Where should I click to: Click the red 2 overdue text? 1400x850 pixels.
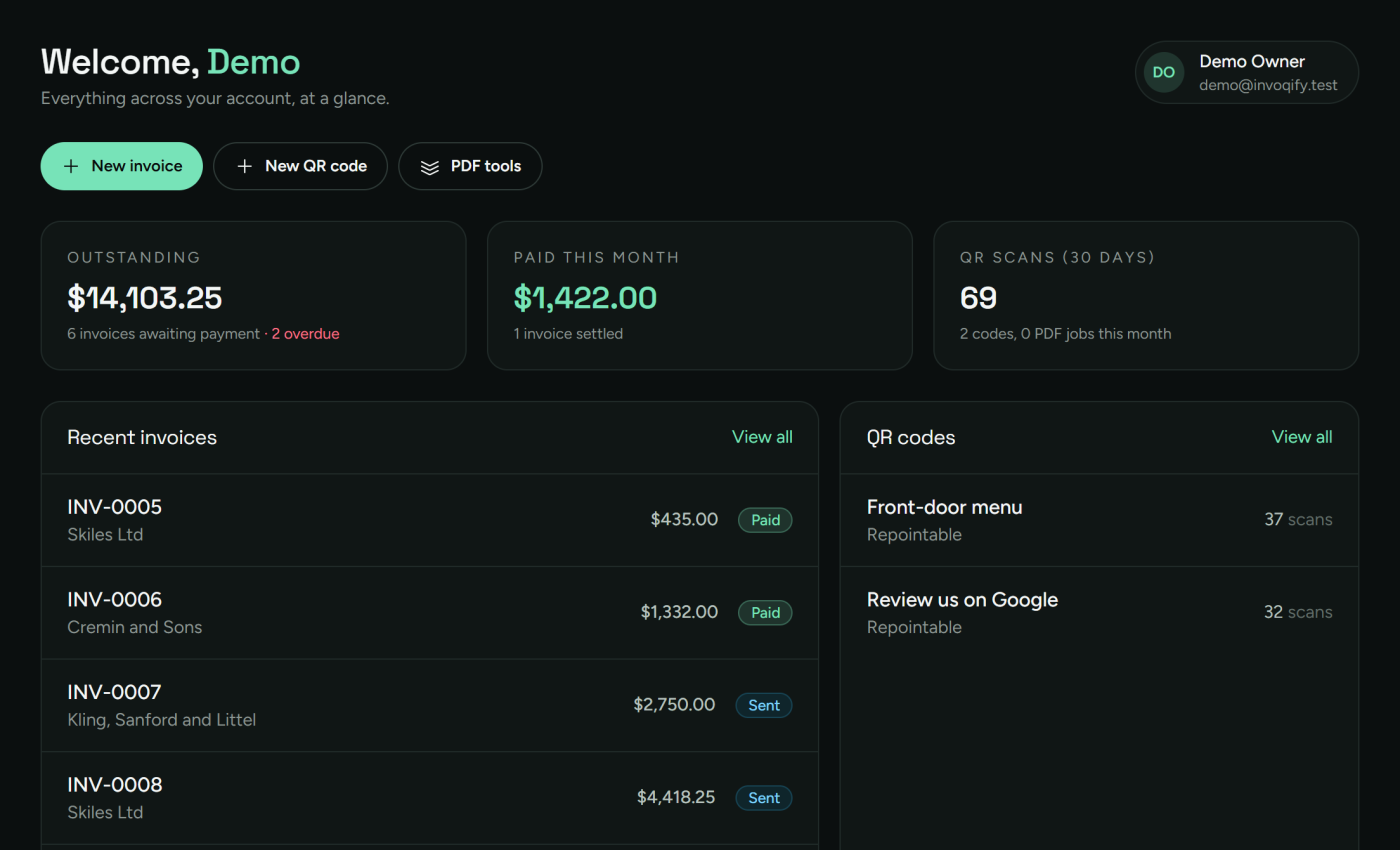point(305,334)
